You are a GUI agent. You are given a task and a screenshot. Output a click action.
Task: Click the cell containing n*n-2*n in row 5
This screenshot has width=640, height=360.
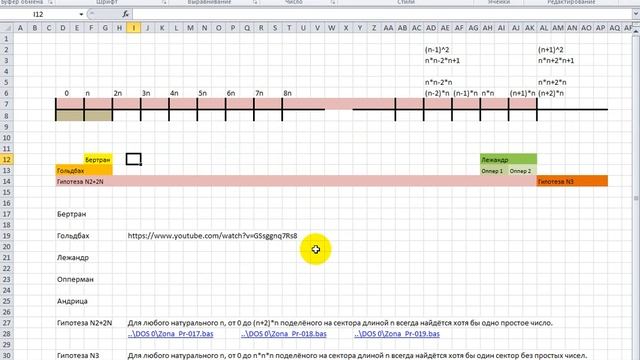[x=438, y=82]
